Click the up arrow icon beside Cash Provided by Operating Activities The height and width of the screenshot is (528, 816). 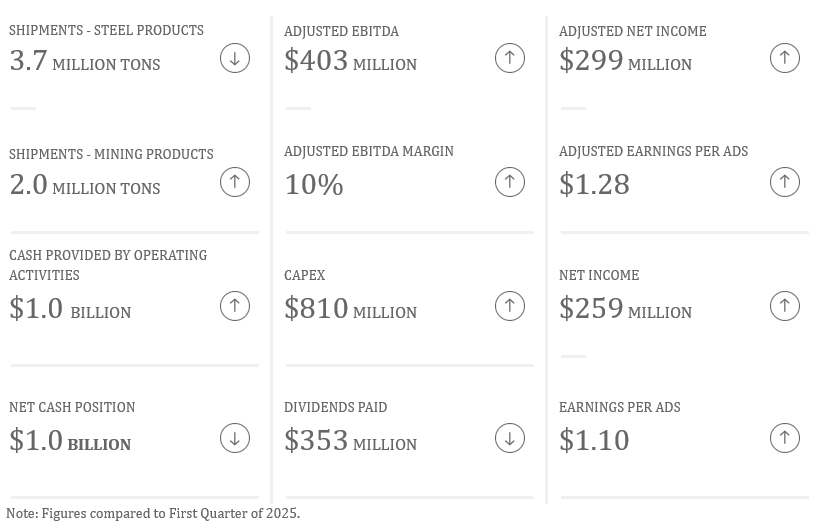[x=235, y=306]
